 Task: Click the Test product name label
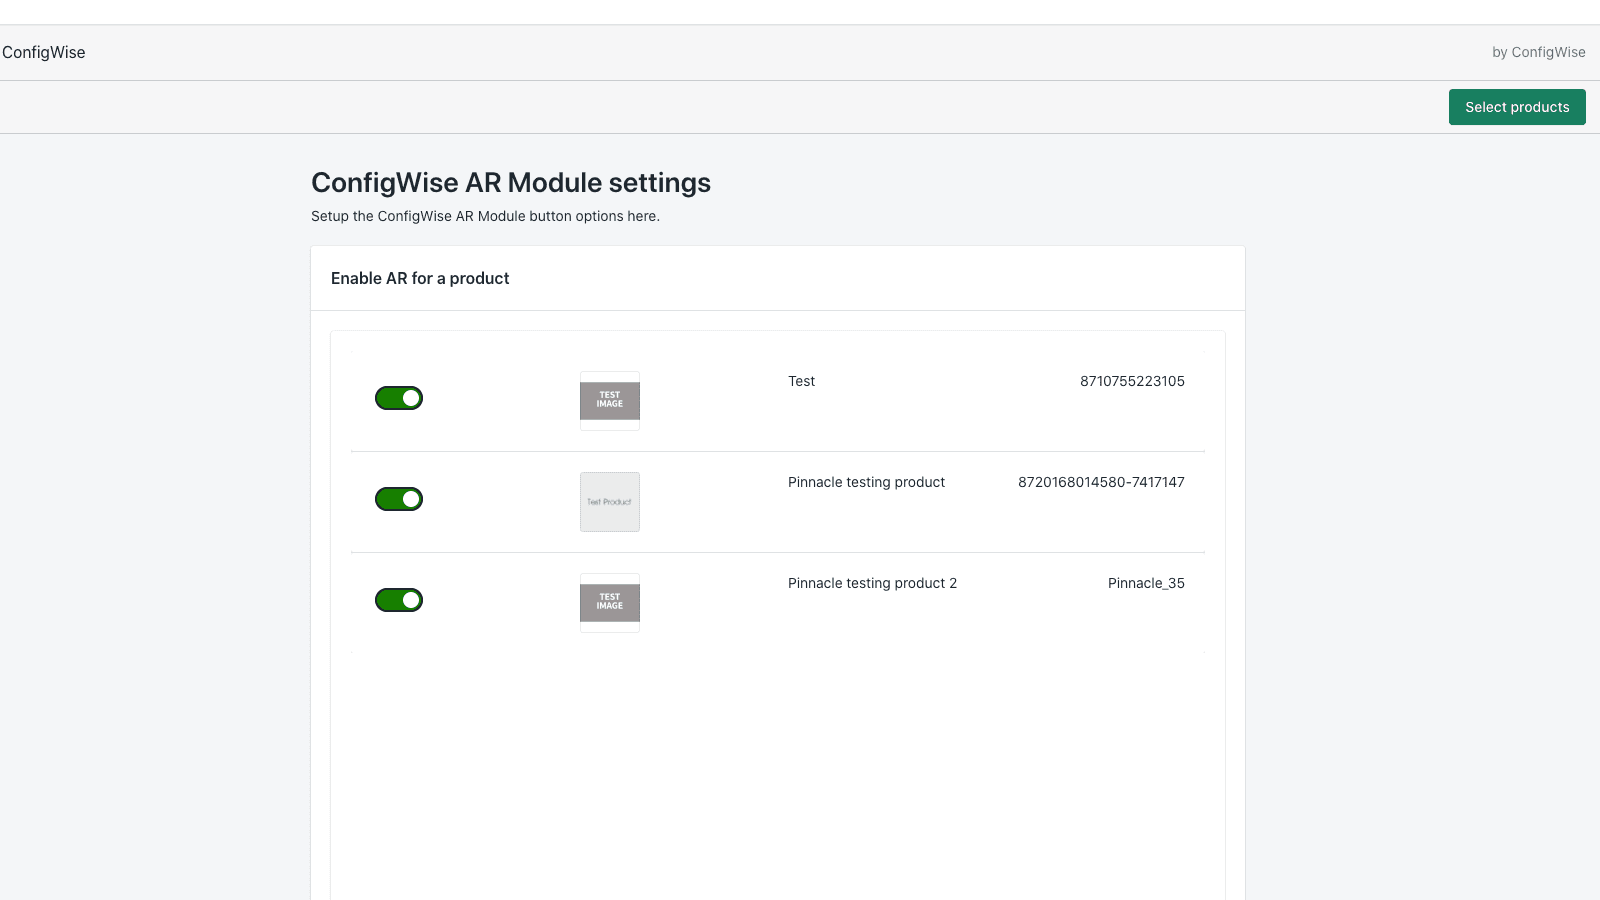(800, 381)
